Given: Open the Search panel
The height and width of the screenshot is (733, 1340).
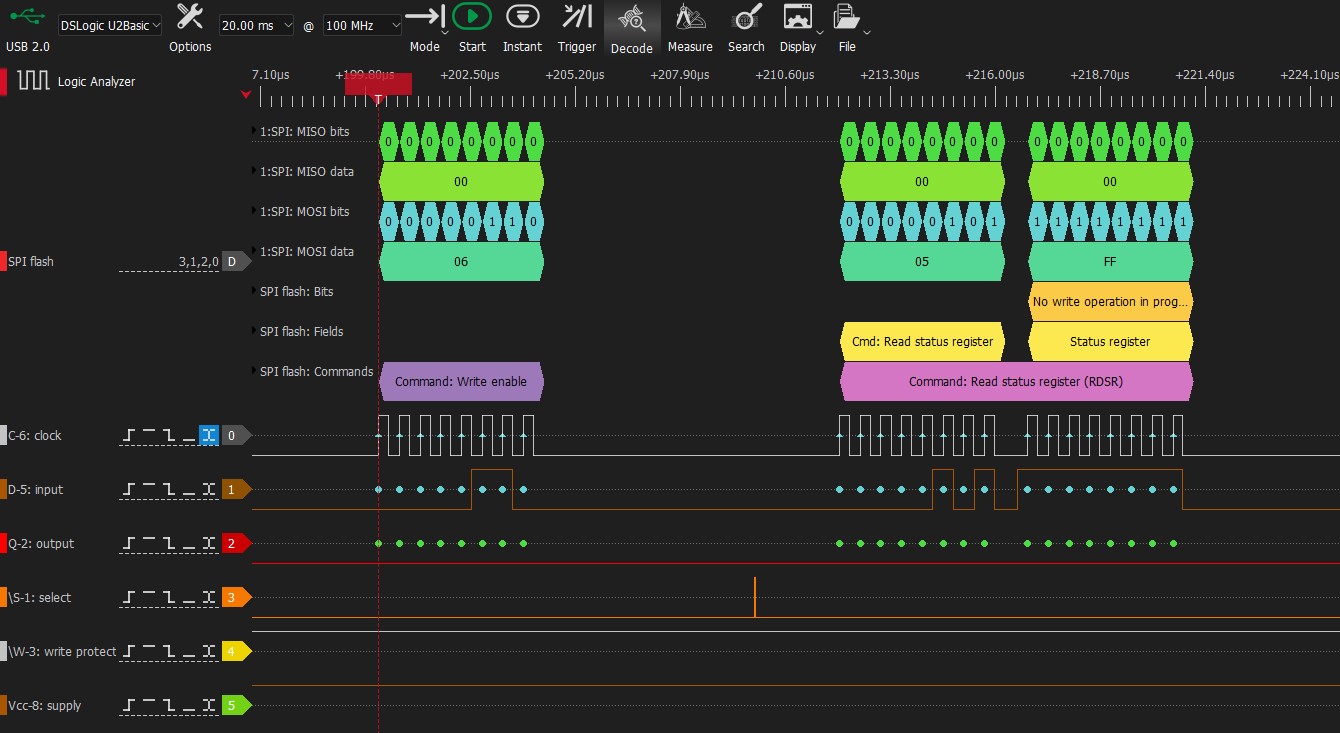Looking at the screenshot, I should [x=745, y=17].
